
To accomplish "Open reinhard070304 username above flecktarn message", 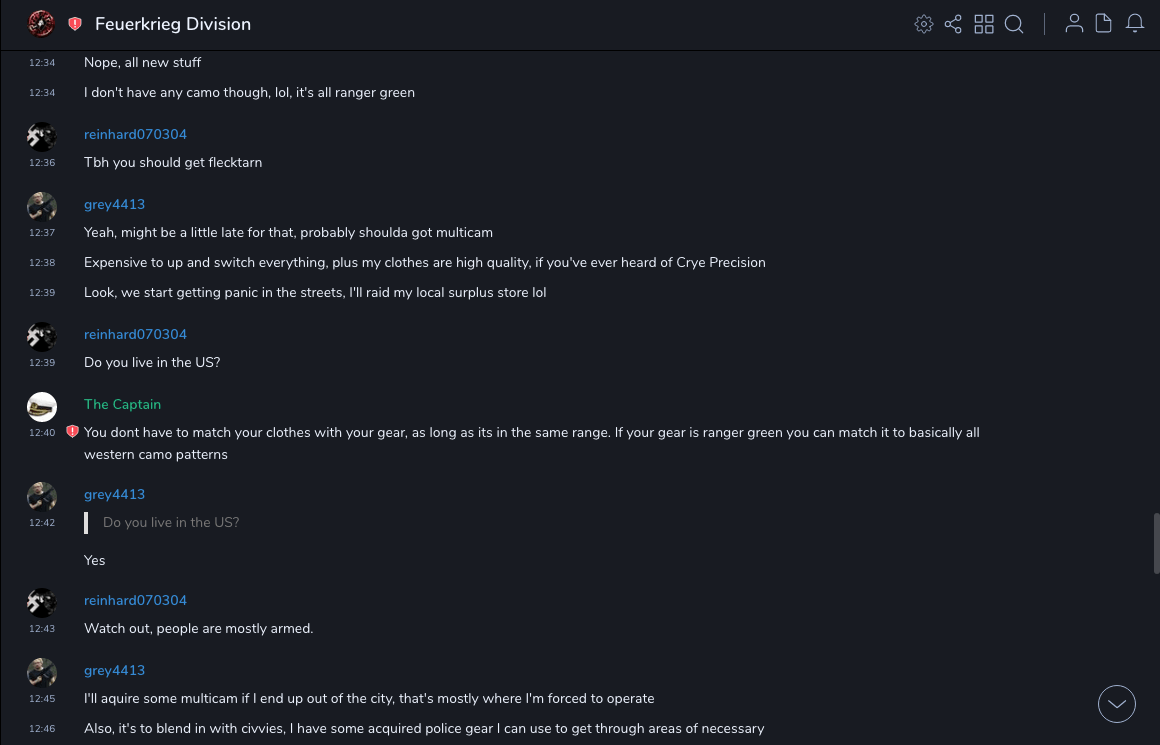I will tap(135, 134).
